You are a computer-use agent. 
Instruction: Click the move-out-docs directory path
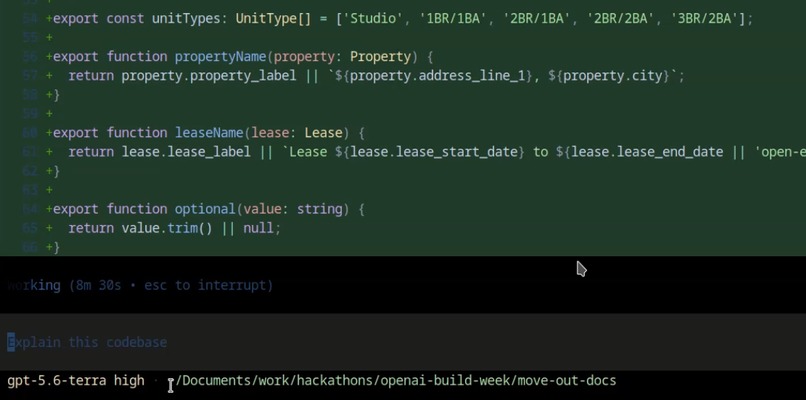point(395,381)
